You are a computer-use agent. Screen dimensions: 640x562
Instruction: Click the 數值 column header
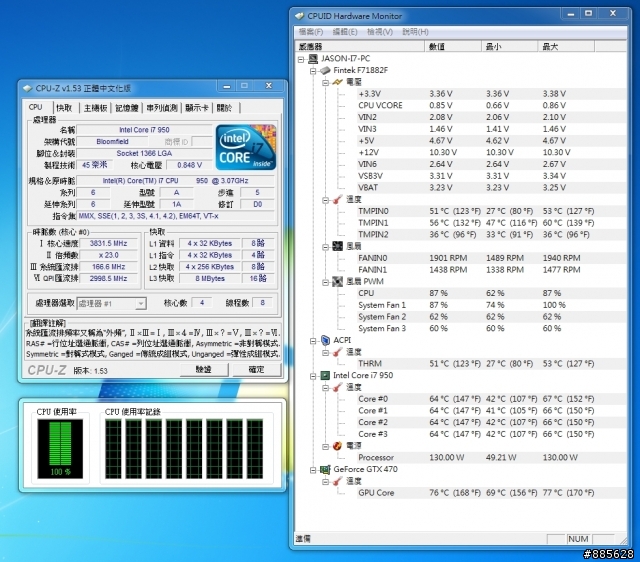pyautogui.click(x=453, y=47)
